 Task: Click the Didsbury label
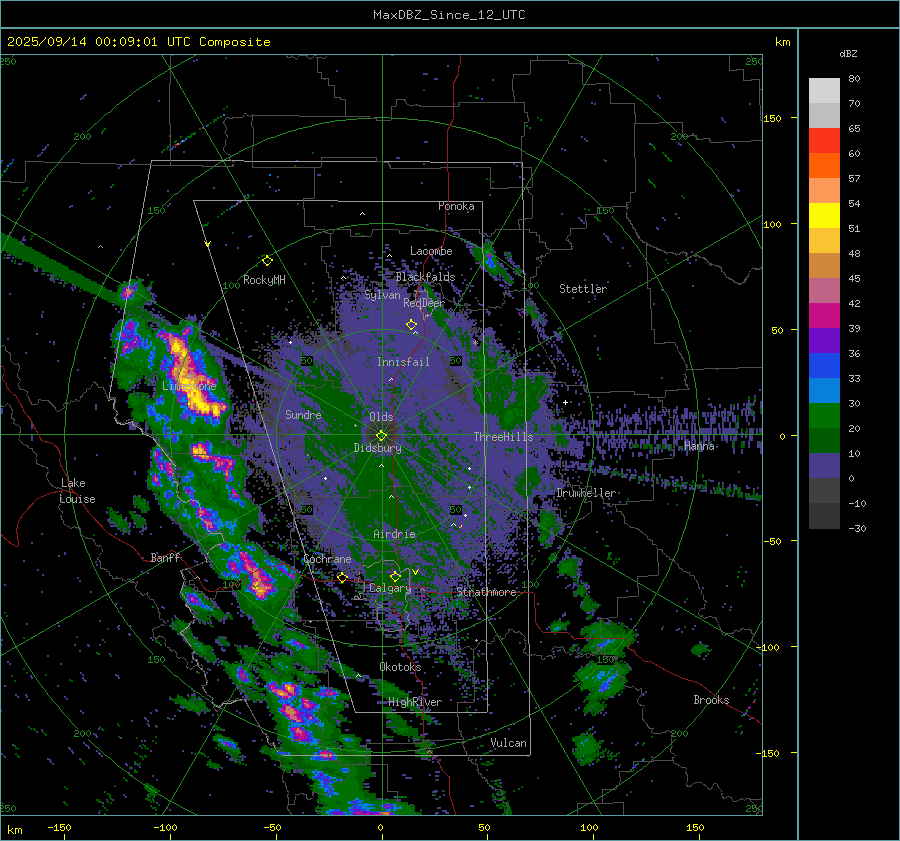377,448
